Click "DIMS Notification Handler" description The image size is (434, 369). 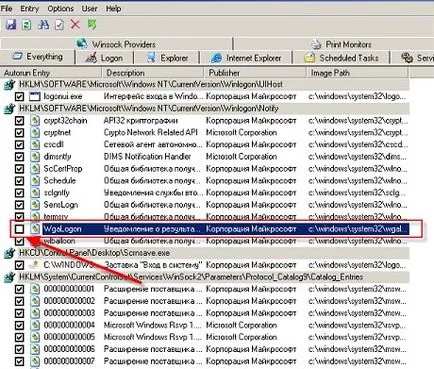click(147, 157)
